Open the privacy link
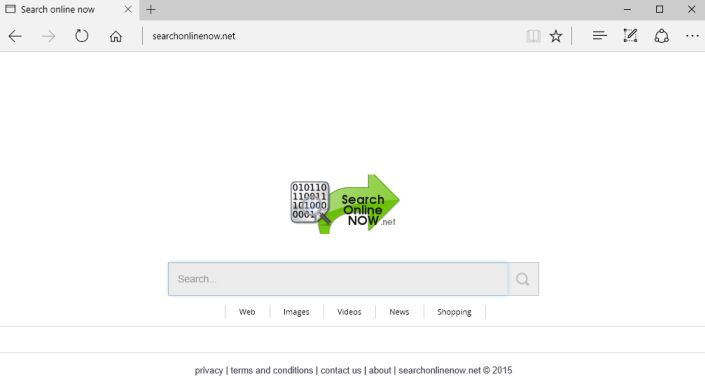705x391 pixels. 209,370
